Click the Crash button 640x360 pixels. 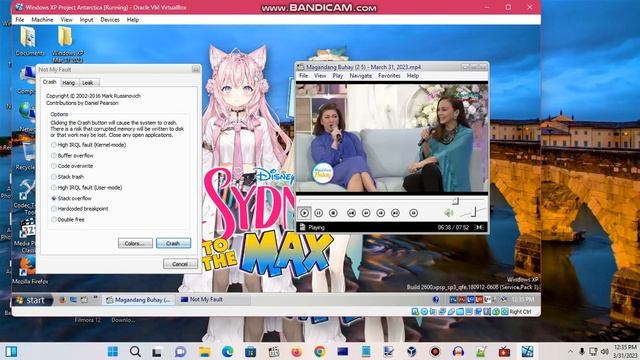[x=173, y=243]
